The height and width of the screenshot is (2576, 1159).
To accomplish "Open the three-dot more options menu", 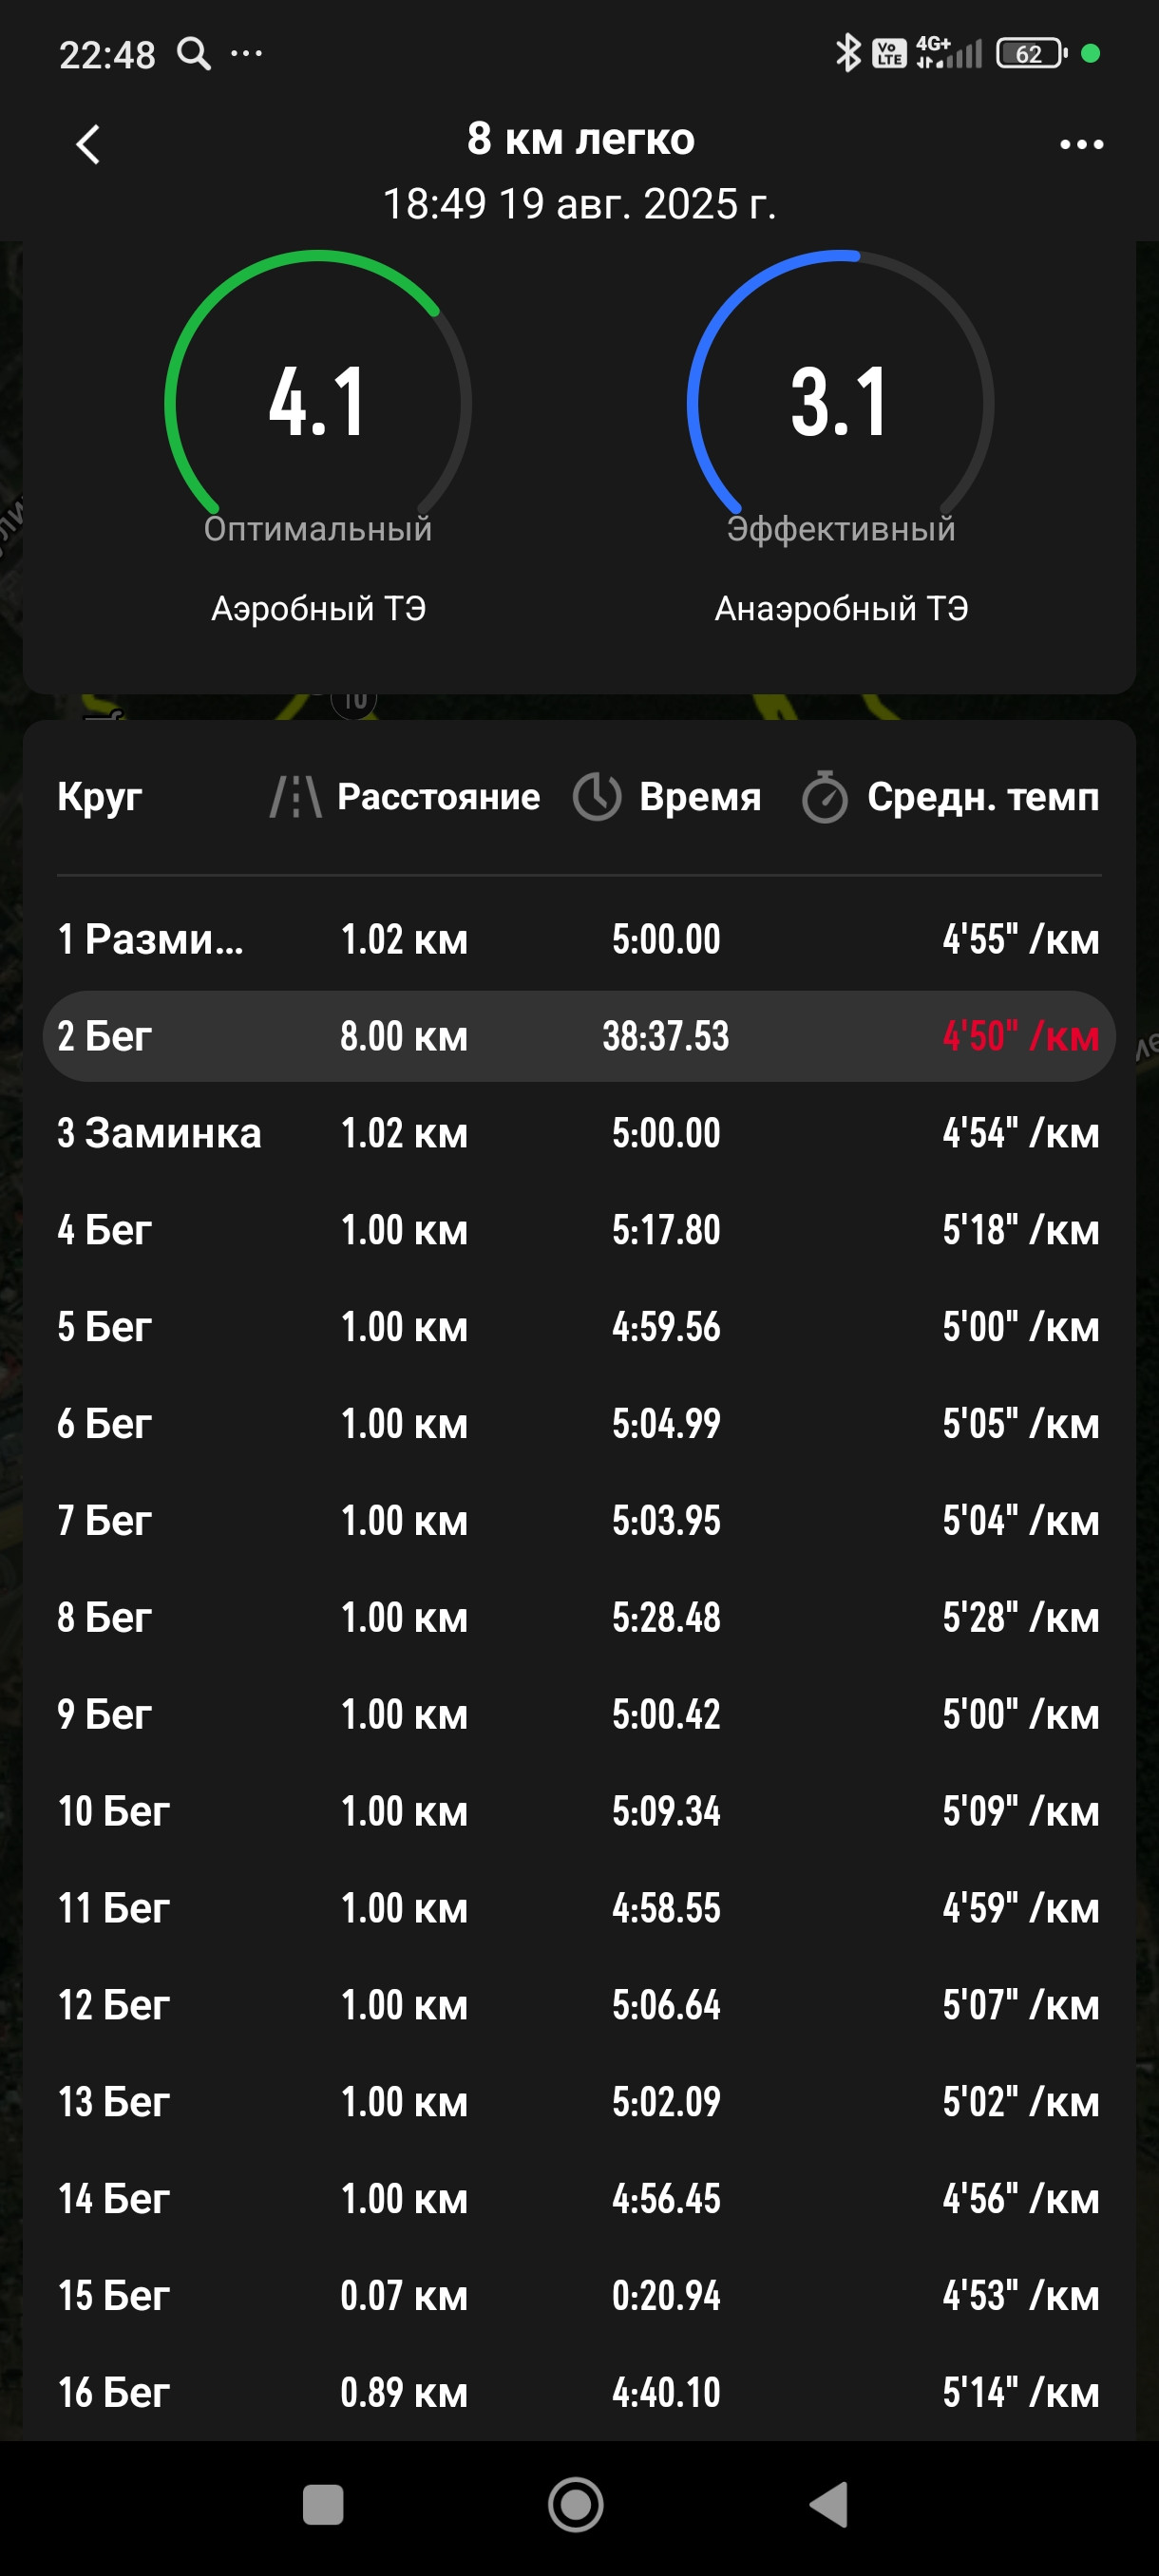I will pos(1081,144).
